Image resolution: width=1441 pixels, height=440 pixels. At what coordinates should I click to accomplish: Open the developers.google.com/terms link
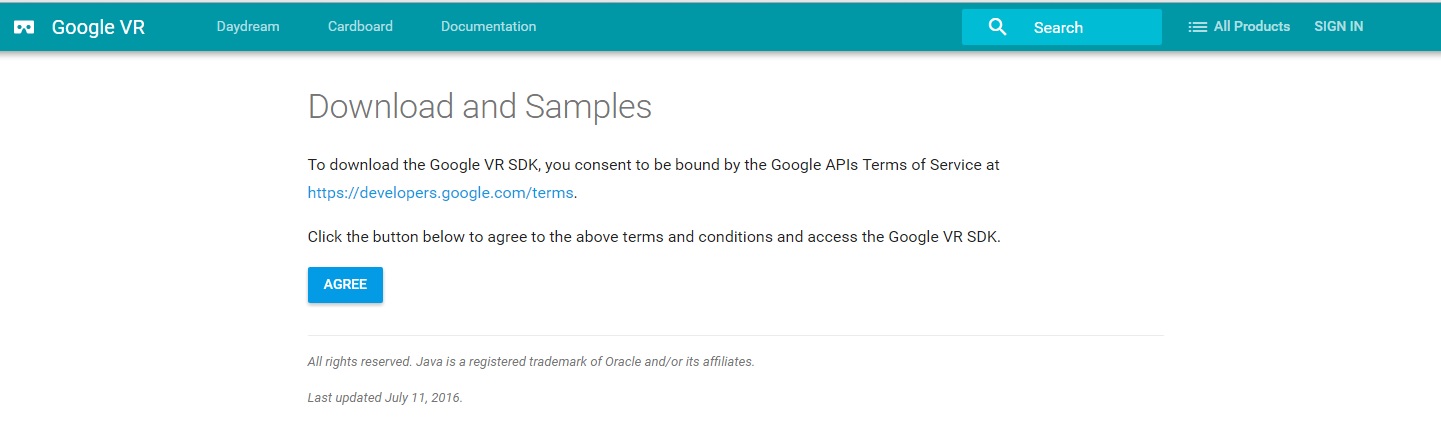(441, 192)
